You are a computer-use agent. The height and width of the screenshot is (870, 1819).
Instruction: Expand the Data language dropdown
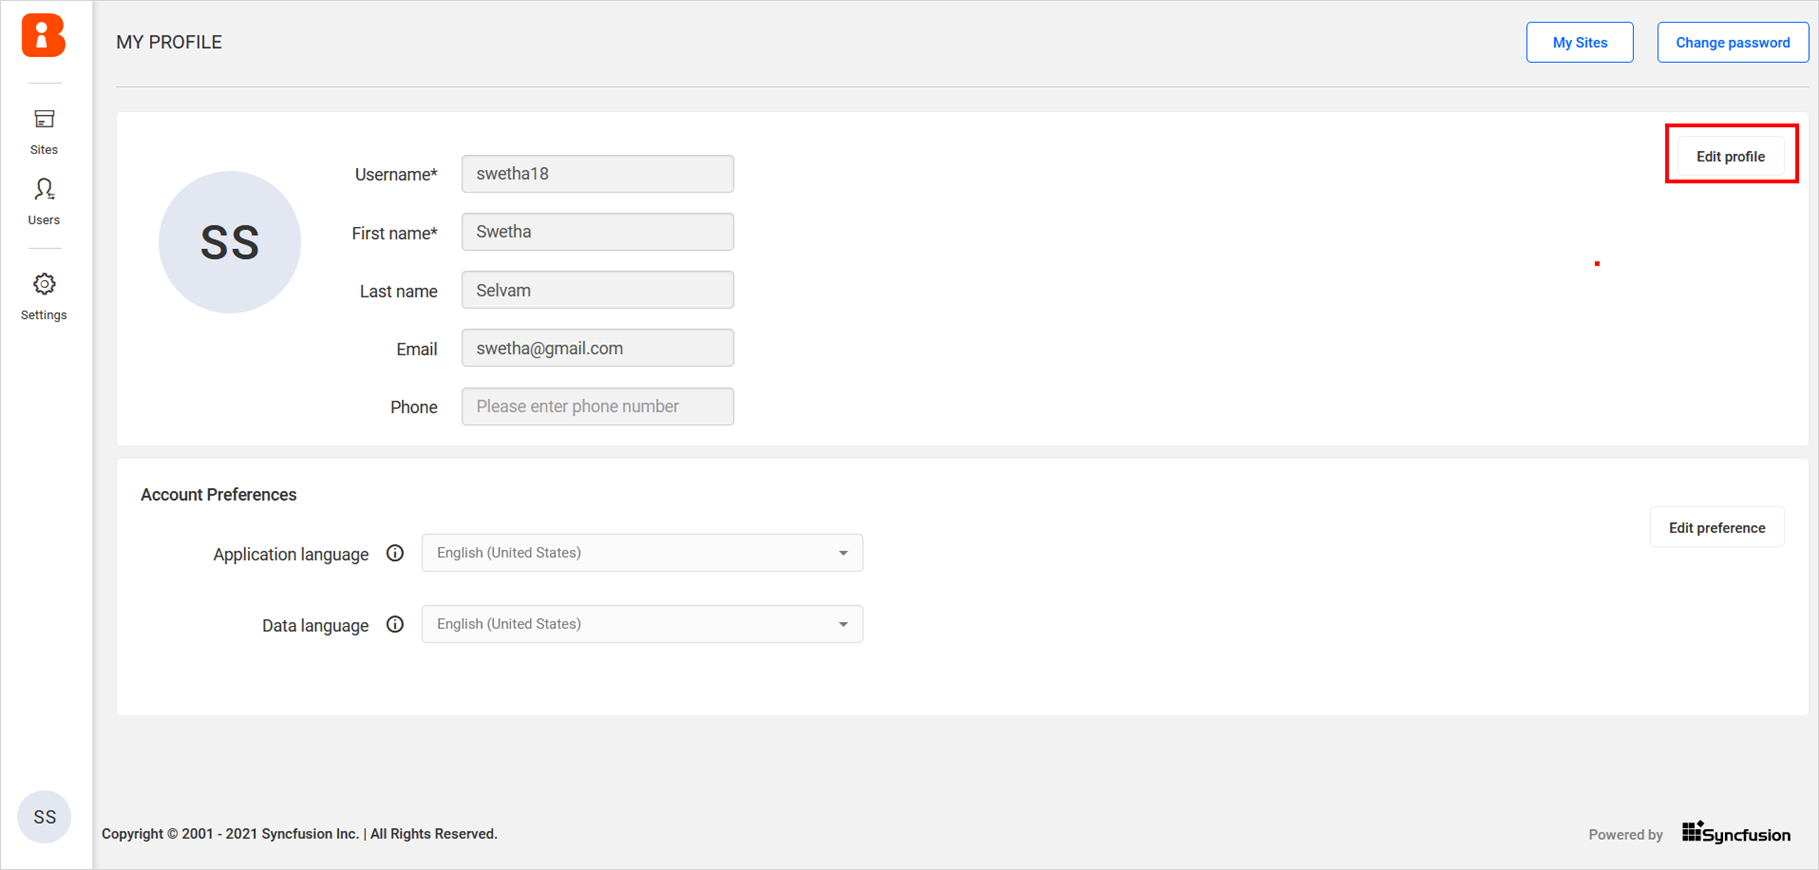(x=642, y=624)
